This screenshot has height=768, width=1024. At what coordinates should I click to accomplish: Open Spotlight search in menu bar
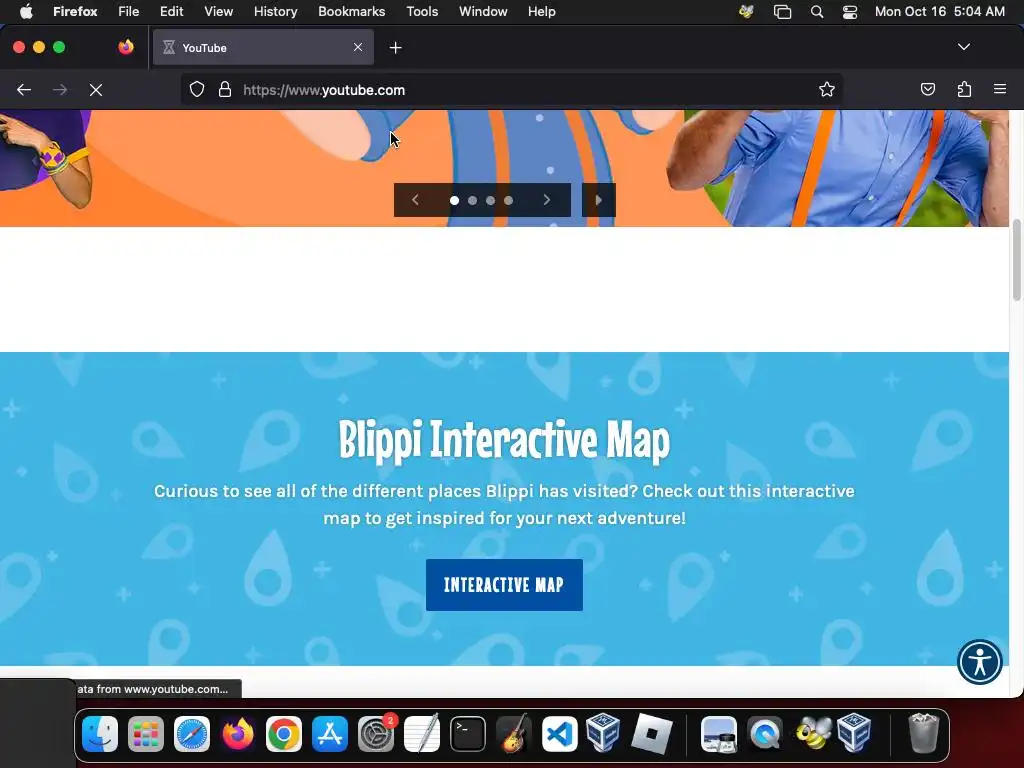pyautogui.click(x=816, y=12)
